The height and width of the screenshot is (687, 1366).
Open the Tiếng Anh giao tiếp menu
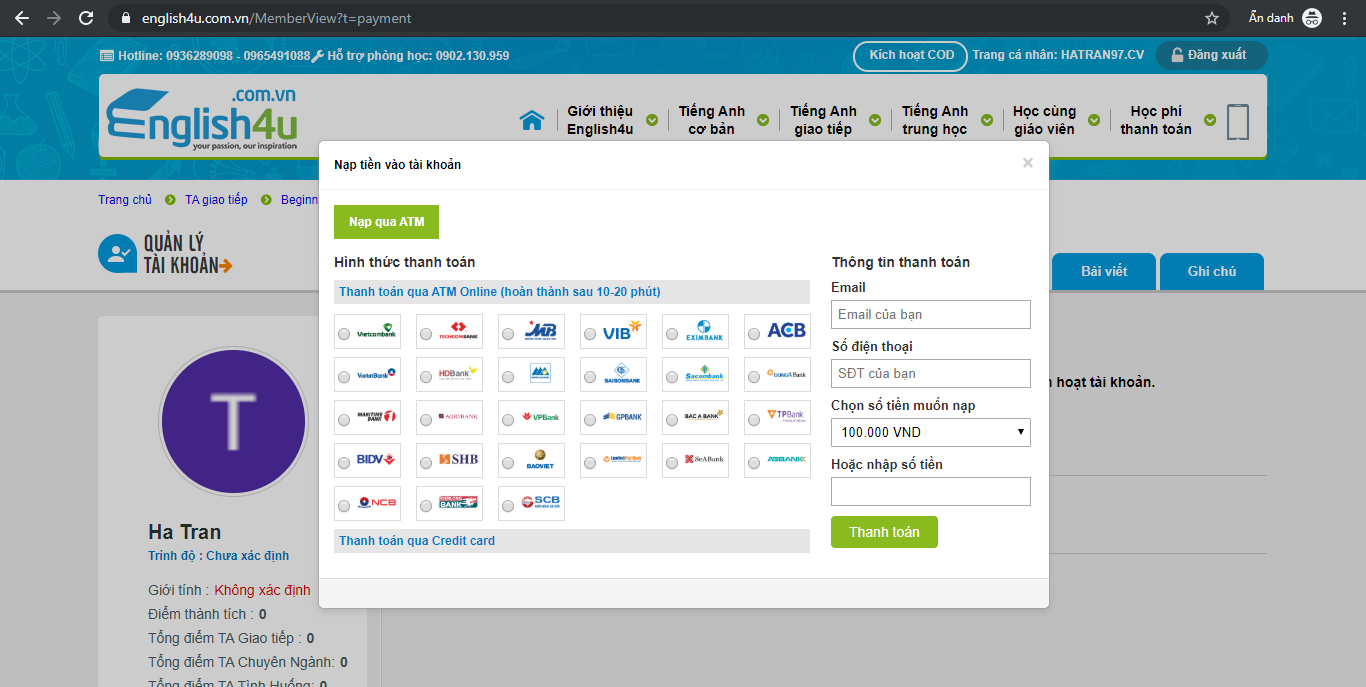[824, 120]
